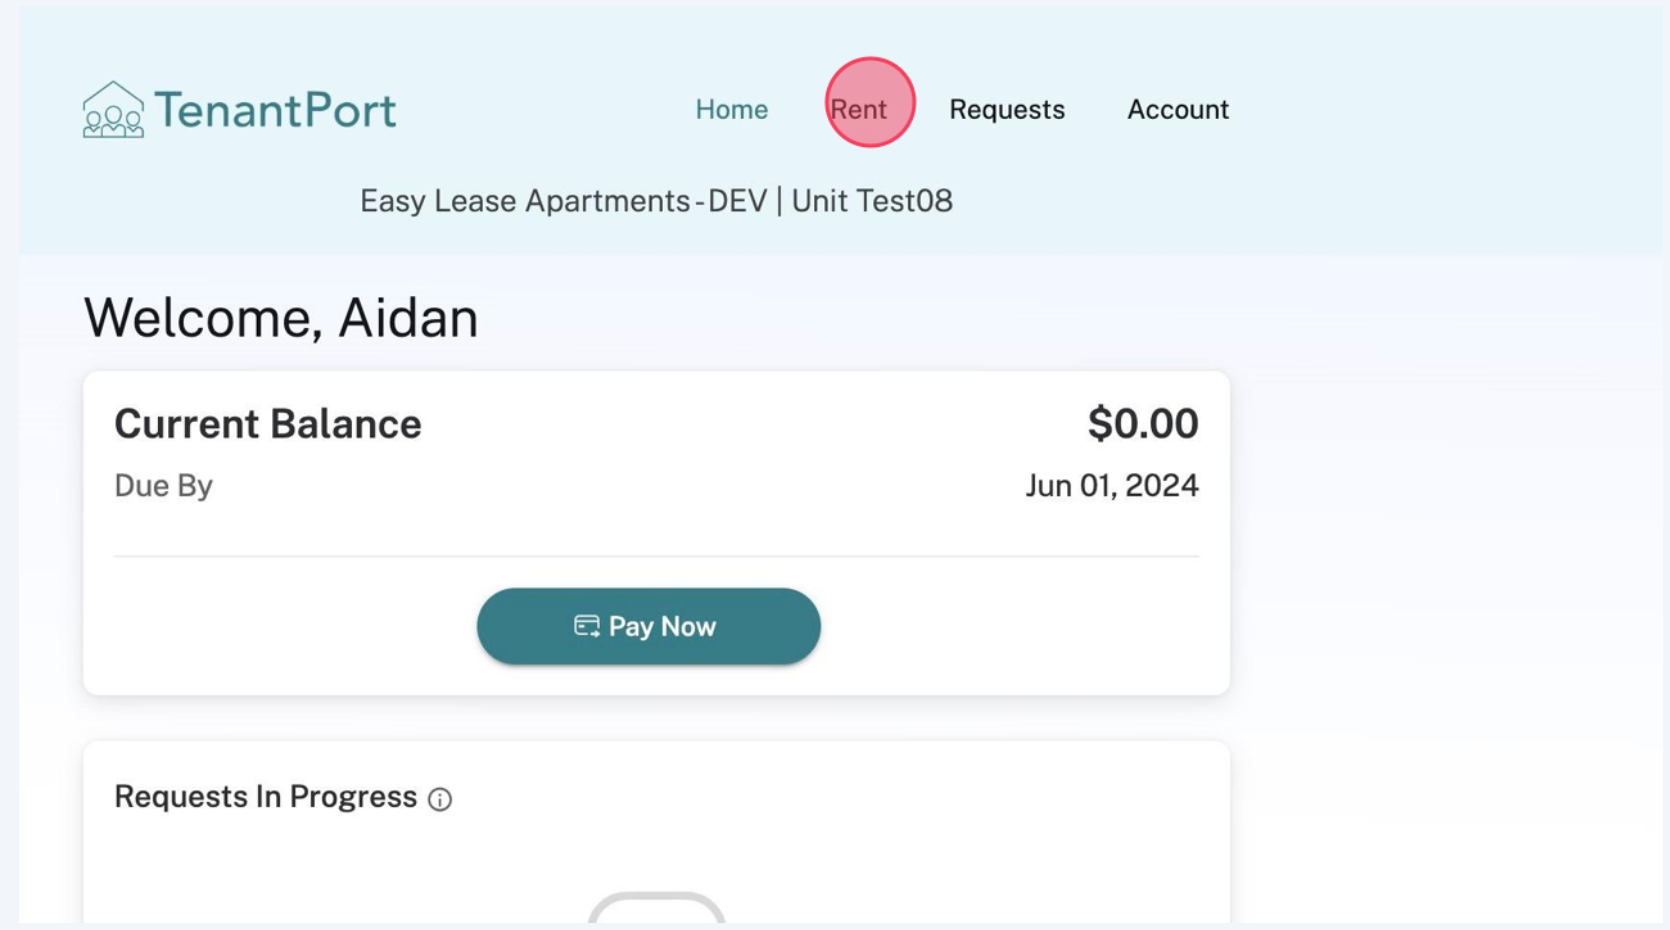Click the Requests In Progress heading
The height and width of the screenshot is (930, 1670).
pos(265,797)
